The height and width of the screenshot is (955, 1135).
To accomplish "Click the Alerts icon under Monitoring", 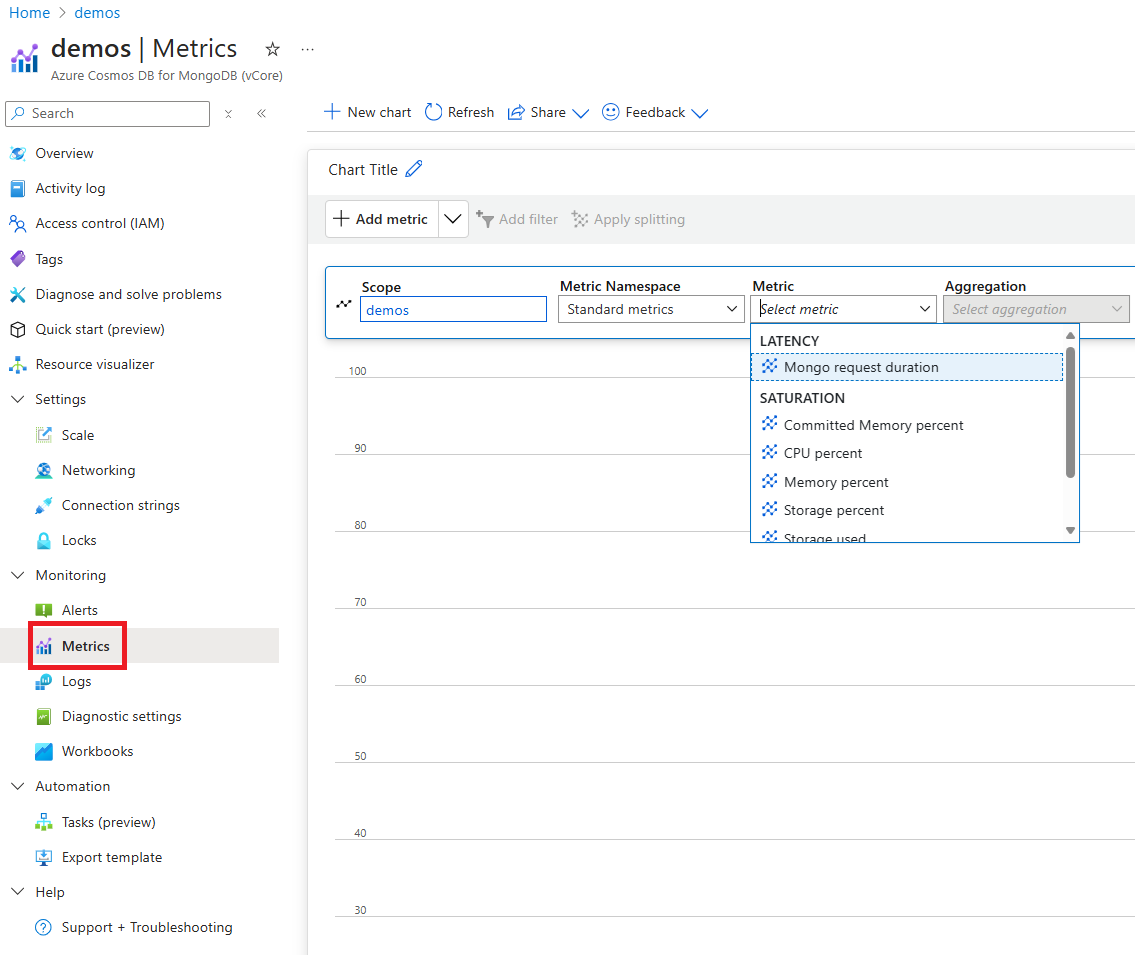I will coord(45,610).
